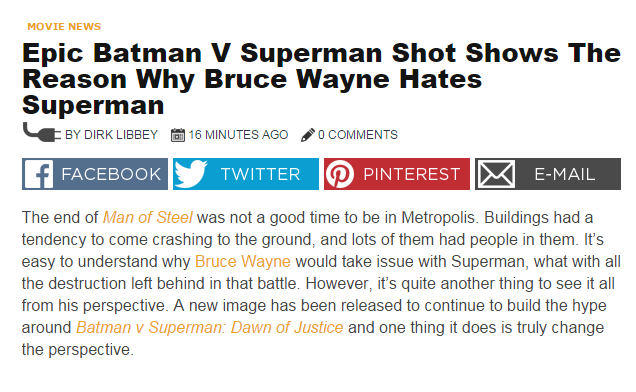The height and width of the screenshot is (392, 636).
Task: Share article via TWITTER button
Action: (246, 174)
